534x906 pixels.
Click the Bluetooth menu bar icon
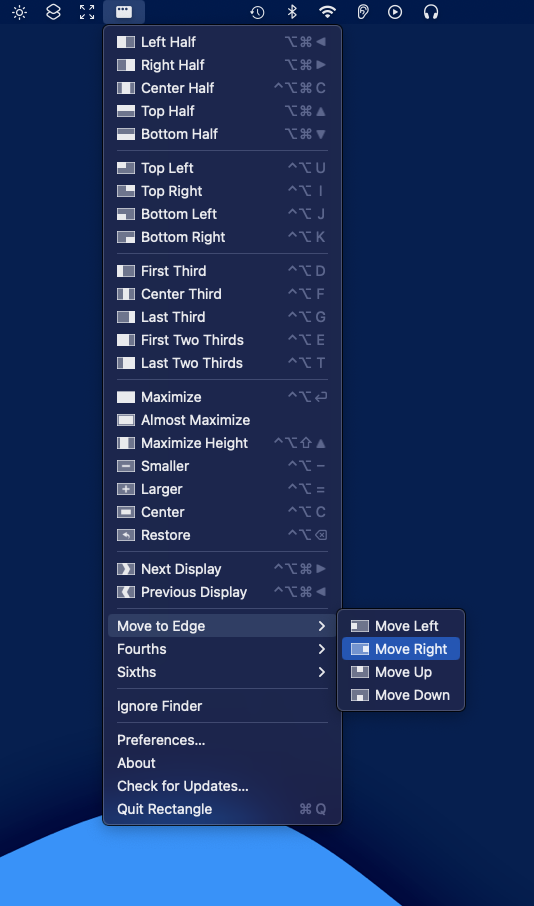(x=292, y=12)
